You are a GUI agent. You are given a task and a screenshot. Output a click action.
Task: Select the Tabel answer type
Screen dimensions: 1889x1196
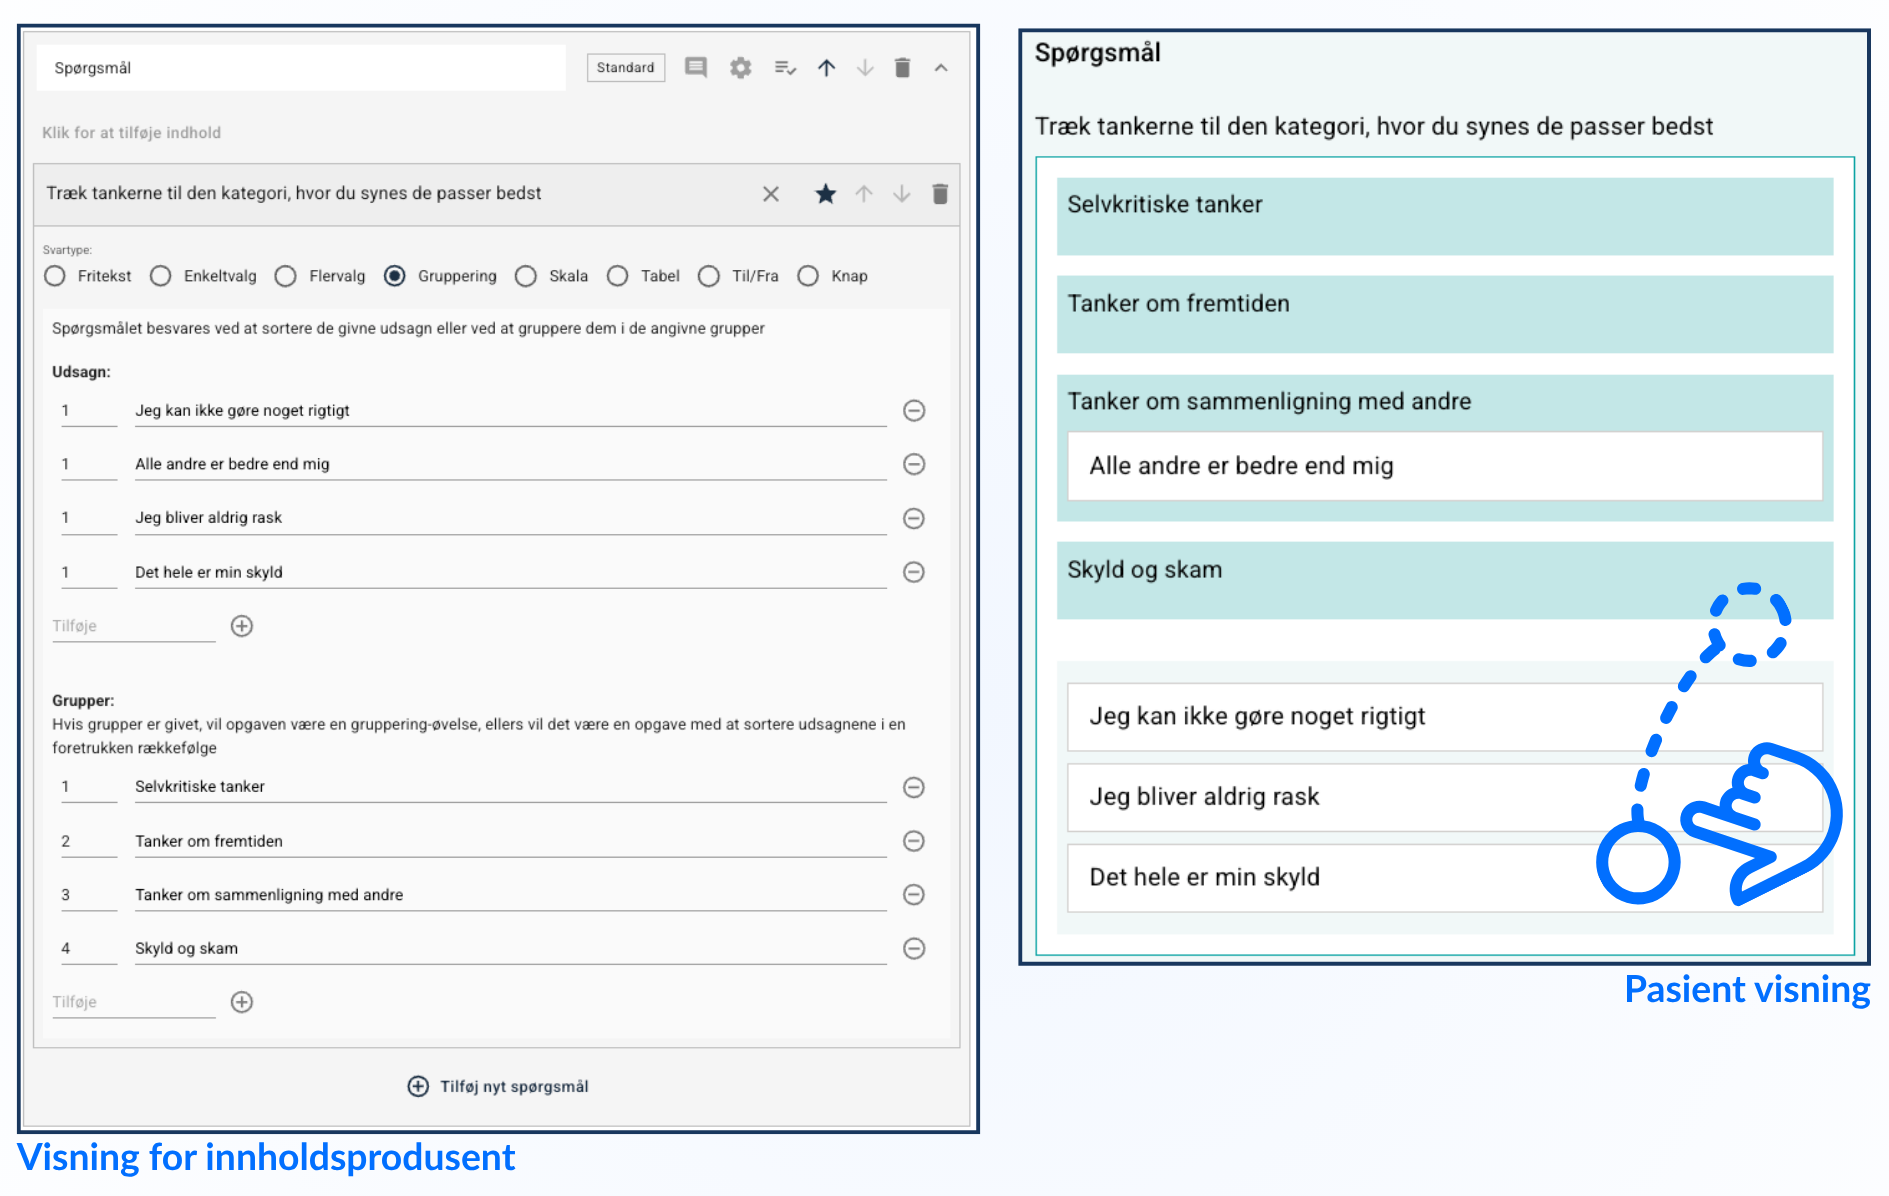[x=618, y=276]
